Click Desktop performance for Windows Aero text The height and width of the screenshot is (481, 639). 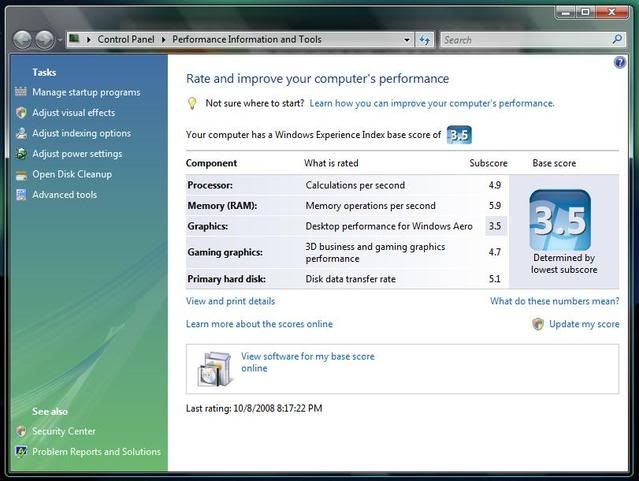pyautogui.click(x=389, y=226)
